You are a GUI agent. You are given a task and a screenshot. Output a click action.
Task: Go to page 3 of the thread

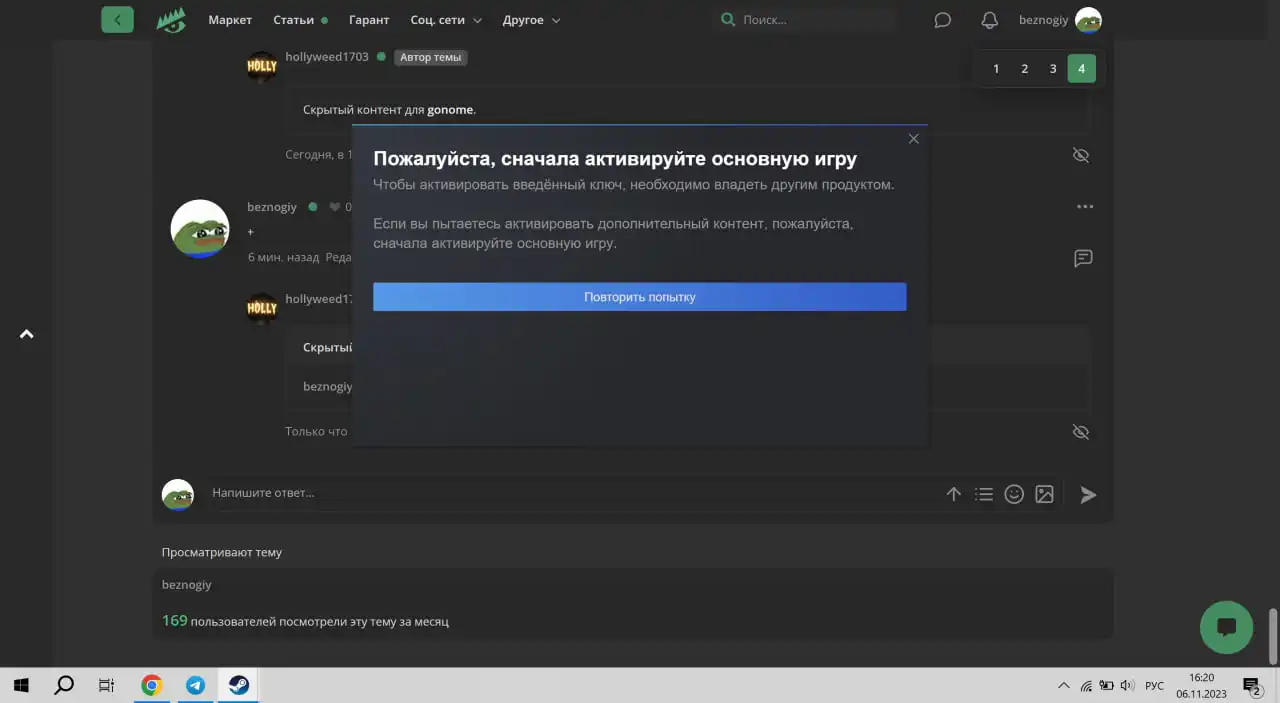[x=1053, y=69]
